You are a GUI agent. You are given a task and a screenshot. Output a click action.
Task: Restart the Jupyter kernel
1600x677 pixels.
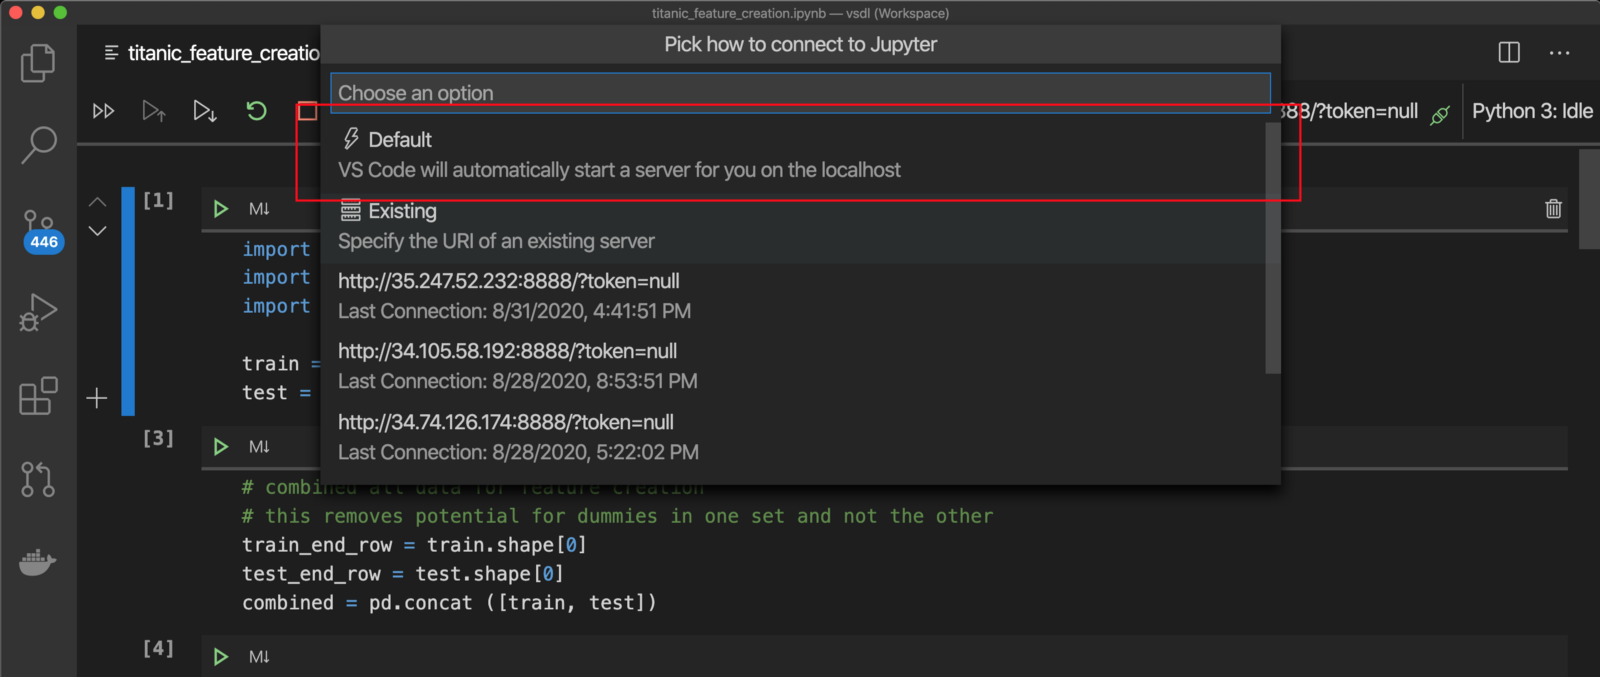[256, 111]
